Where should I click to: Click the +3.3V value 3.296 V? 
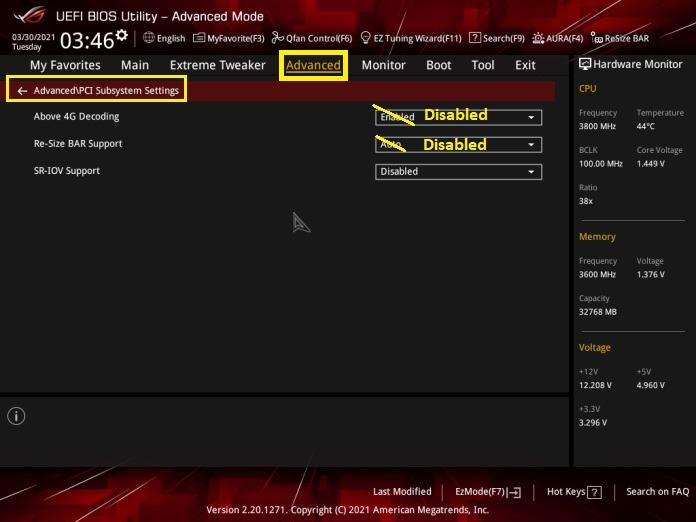point(593,423)
